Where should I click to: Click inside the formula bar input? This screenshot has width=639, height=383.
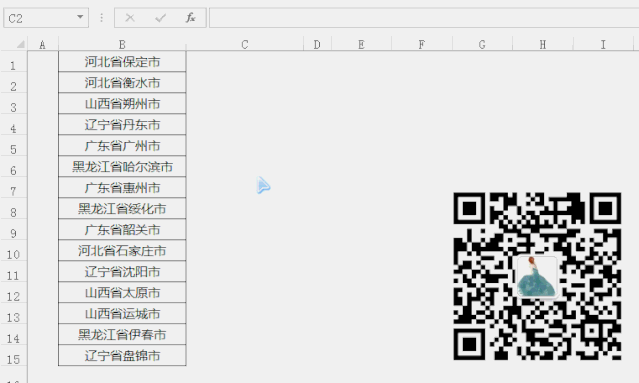(x=424, y=18)
